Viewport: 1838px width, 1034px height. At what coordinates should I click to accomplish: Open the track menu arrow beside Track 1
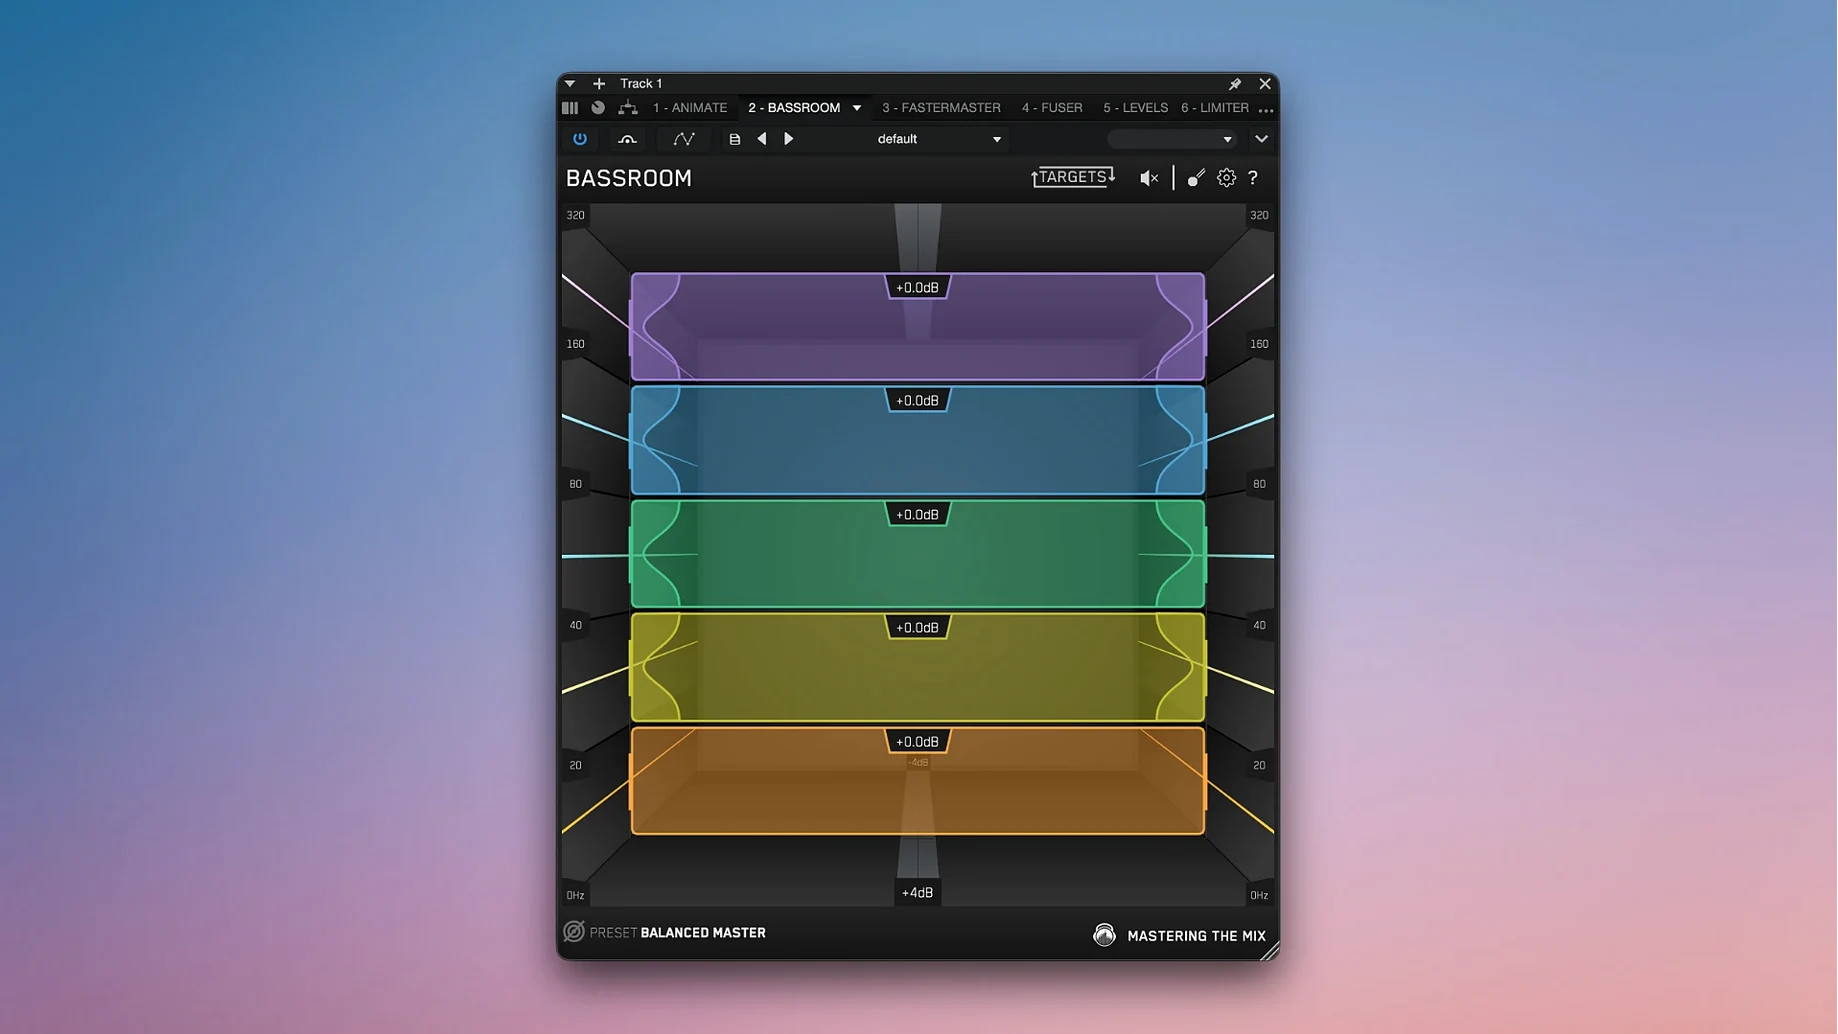(570, 84)
